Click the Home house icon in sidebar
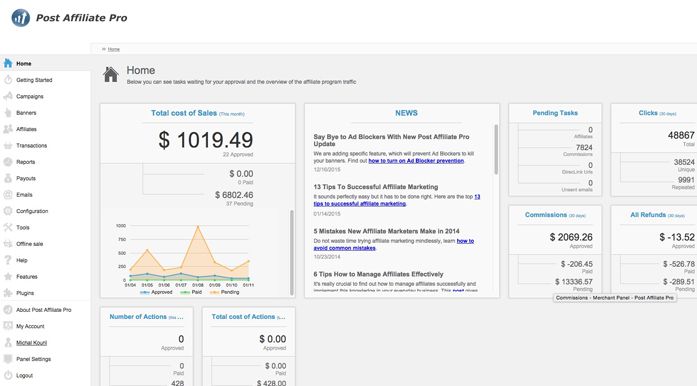 coord(8,63)
